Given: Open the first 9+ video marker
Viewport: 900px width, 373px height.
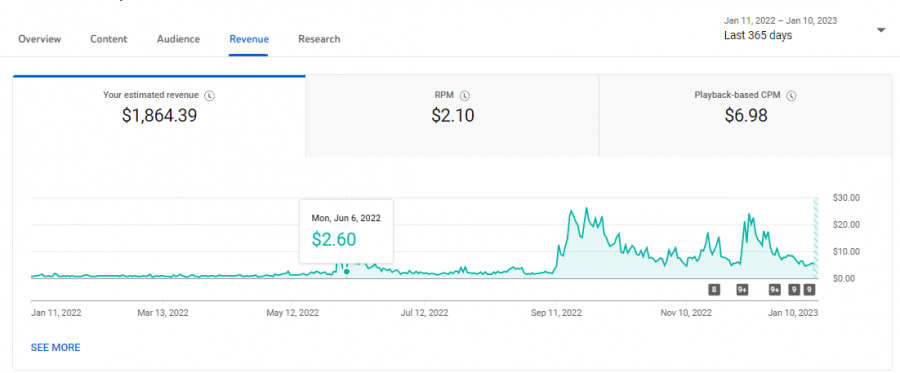Looking at the screenshot, I should (743, 290).
